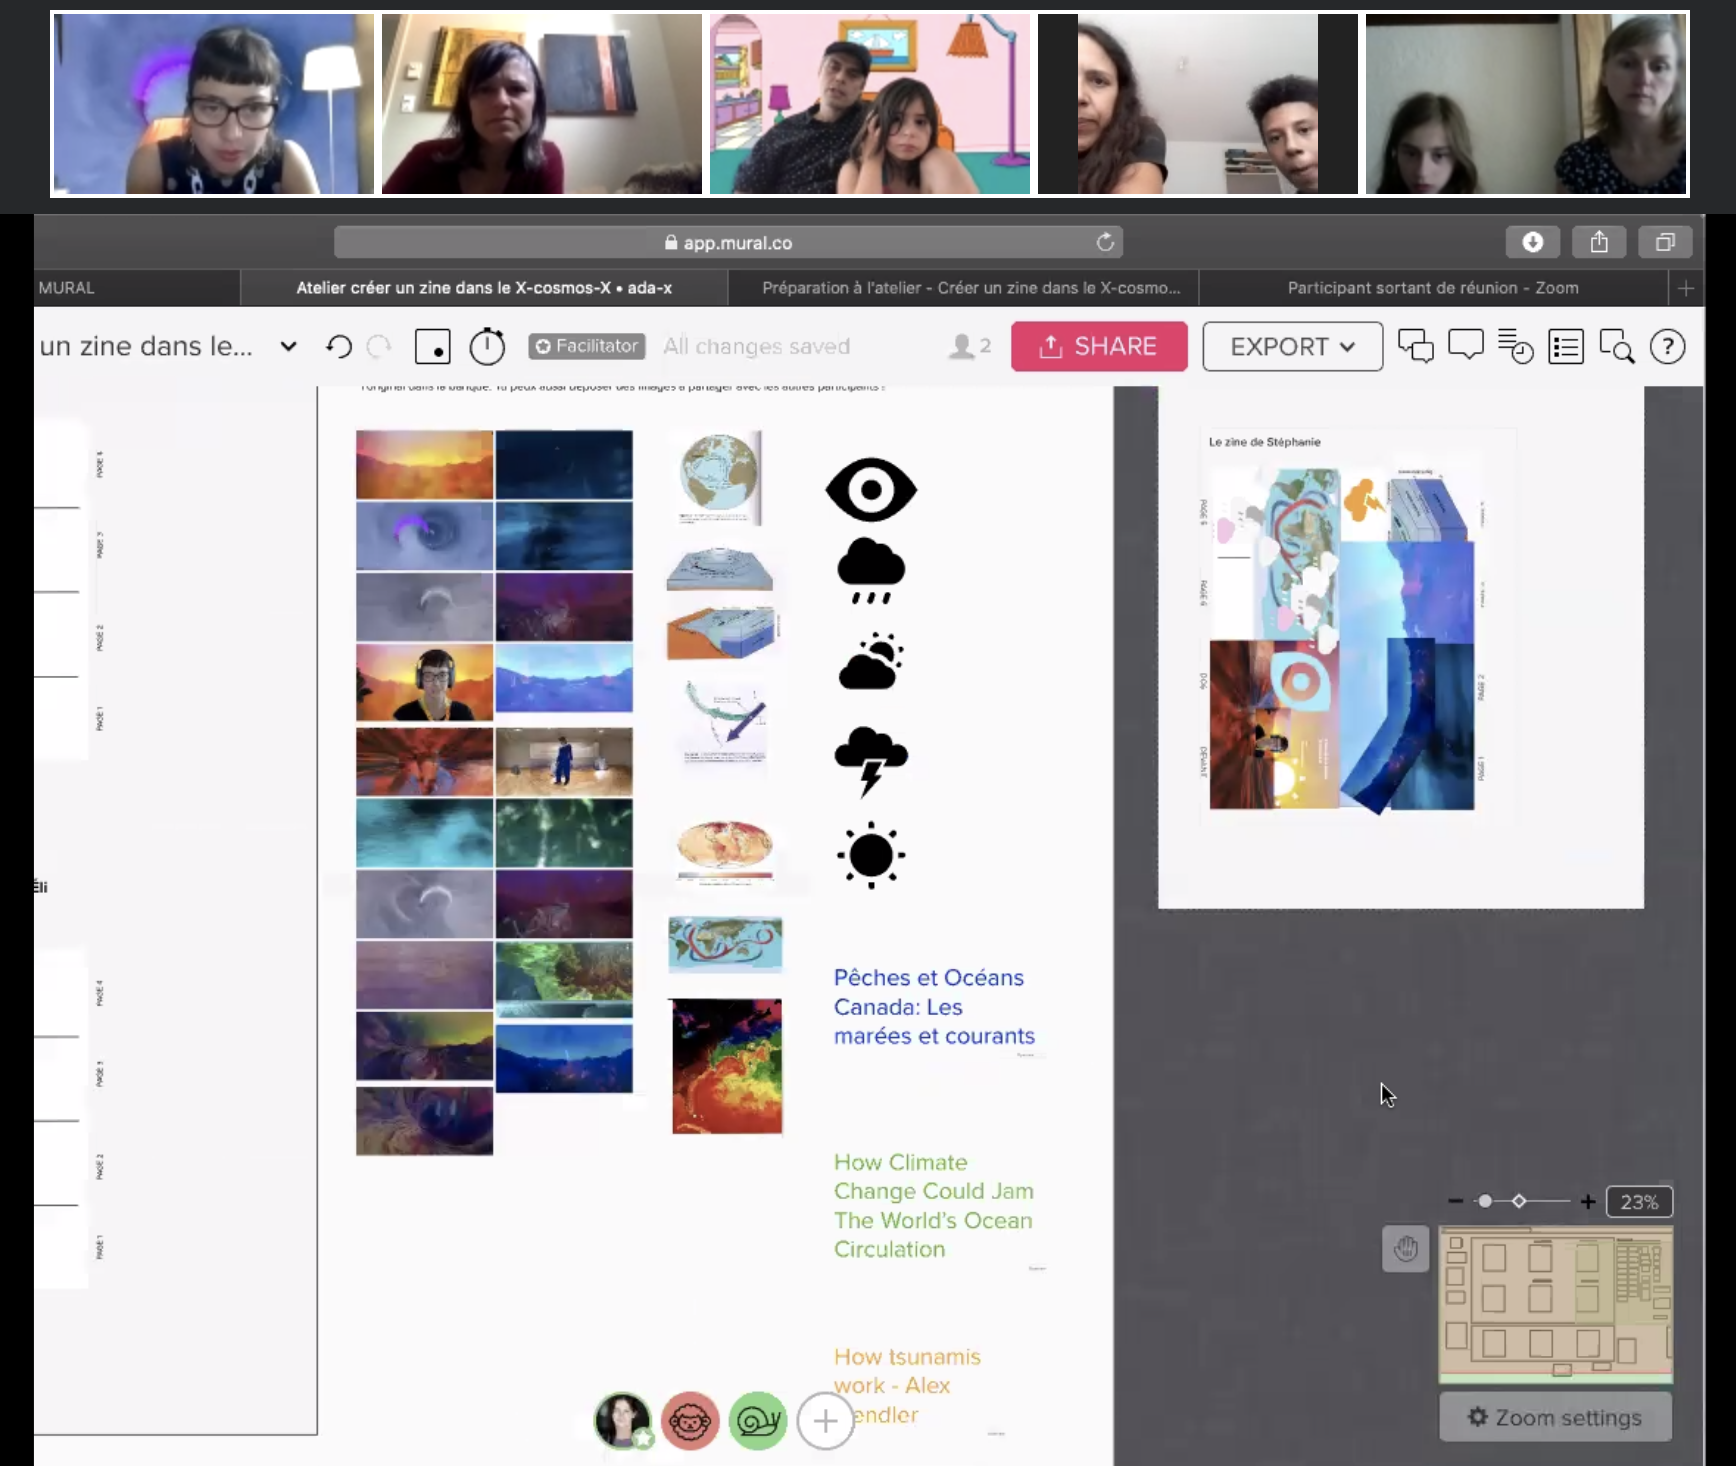Click the Le zine de Stéphanie title

[1264, 441]
